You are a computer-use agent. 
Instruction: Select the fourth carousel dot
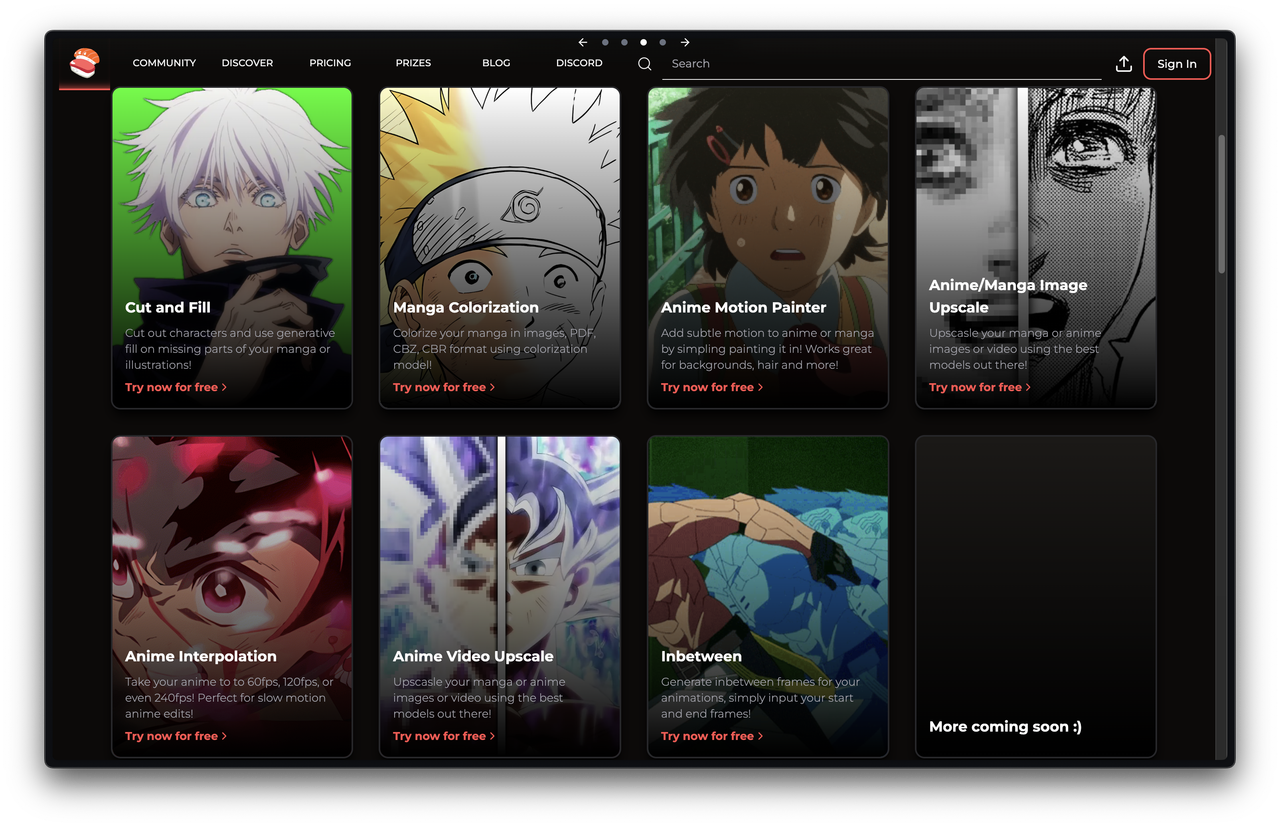tap(662, 43)
